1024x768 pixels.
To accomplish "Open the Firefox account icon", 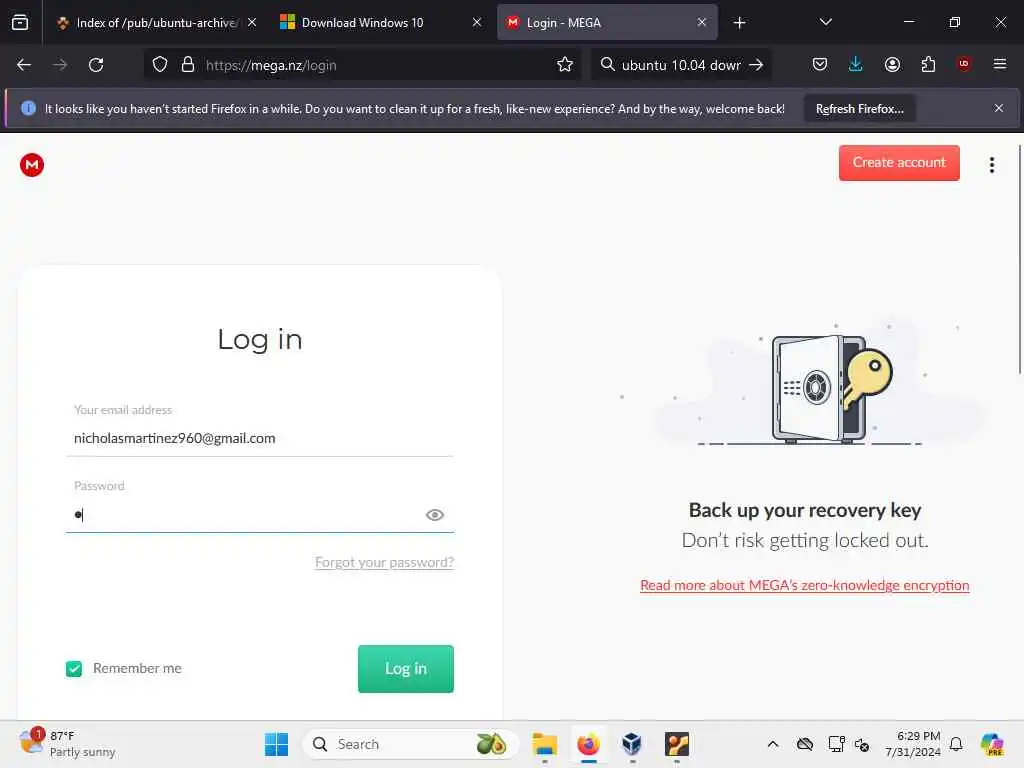I will 892,65.
